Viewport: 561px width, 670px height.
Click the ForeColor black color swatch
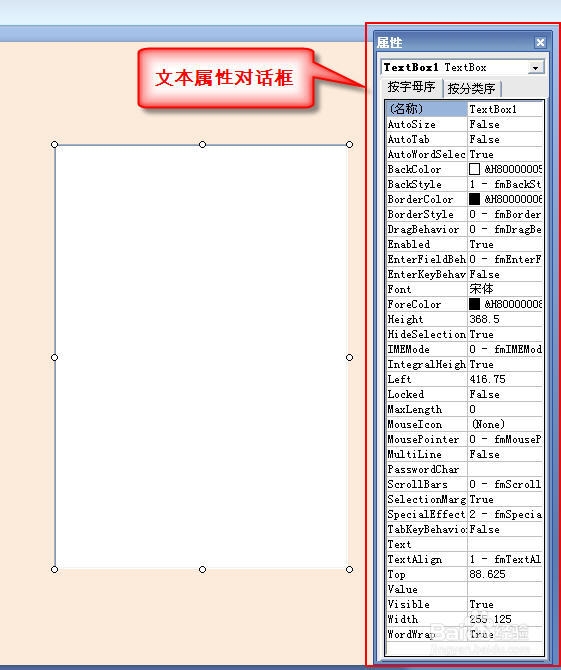point(474,304)
